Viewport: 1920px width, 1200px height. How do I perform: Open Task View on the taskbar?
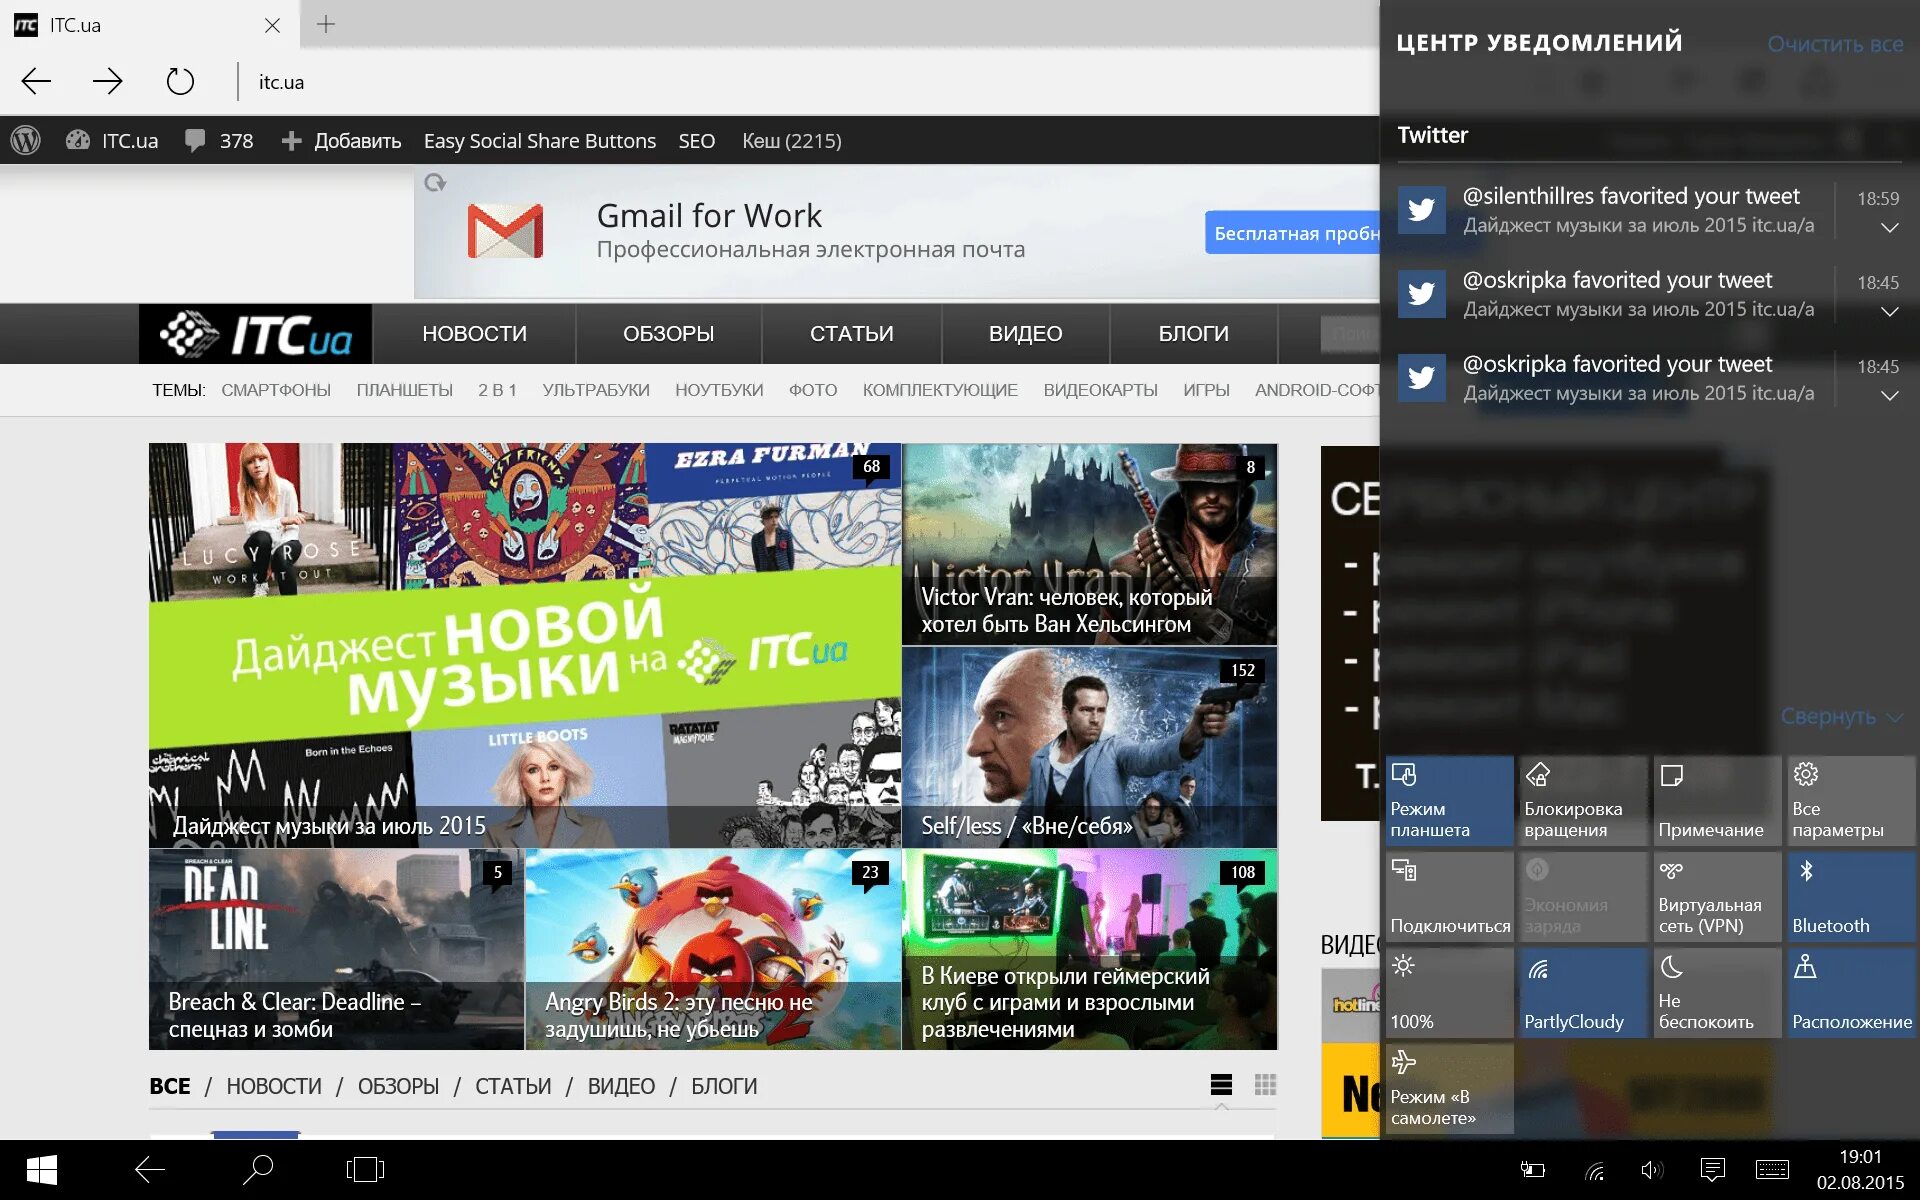click(x=365, y=1170)
